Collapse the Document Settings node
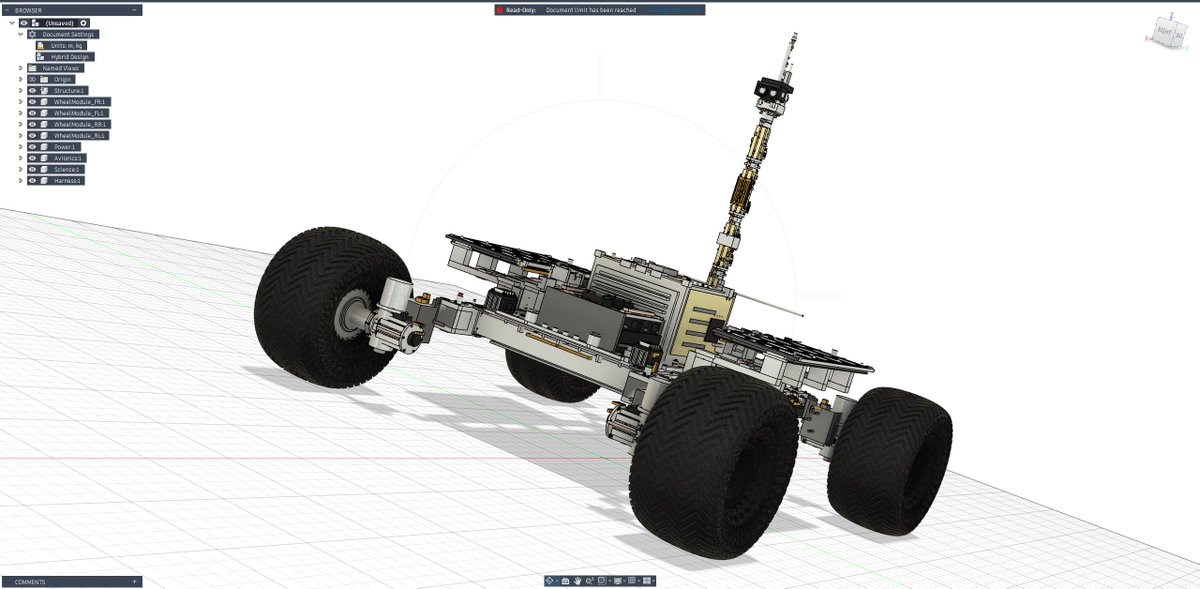This screenshot has height=589, width=1200. [21, 34]
